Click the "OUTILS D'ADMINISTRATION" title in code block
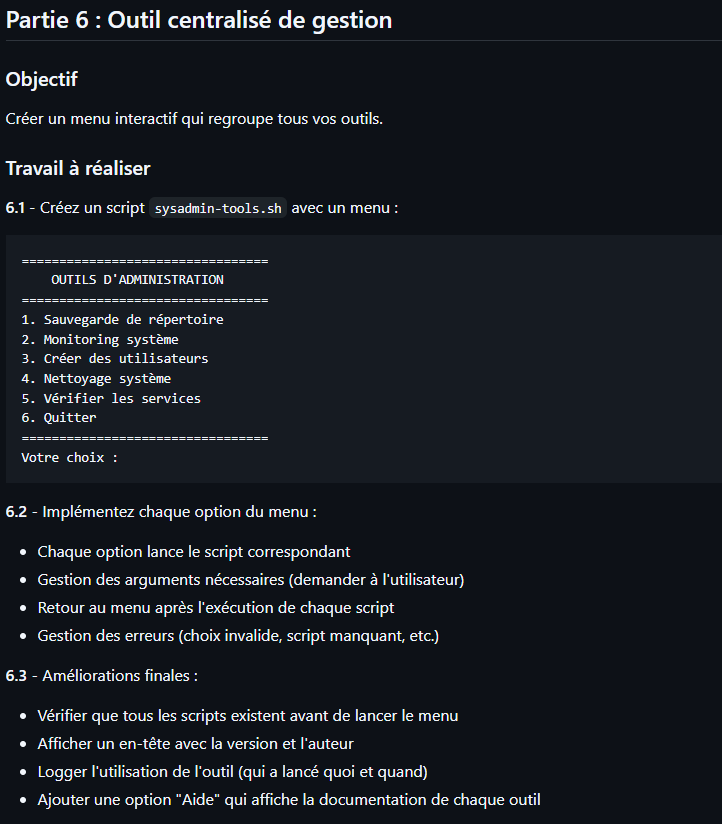 (137, 280)
